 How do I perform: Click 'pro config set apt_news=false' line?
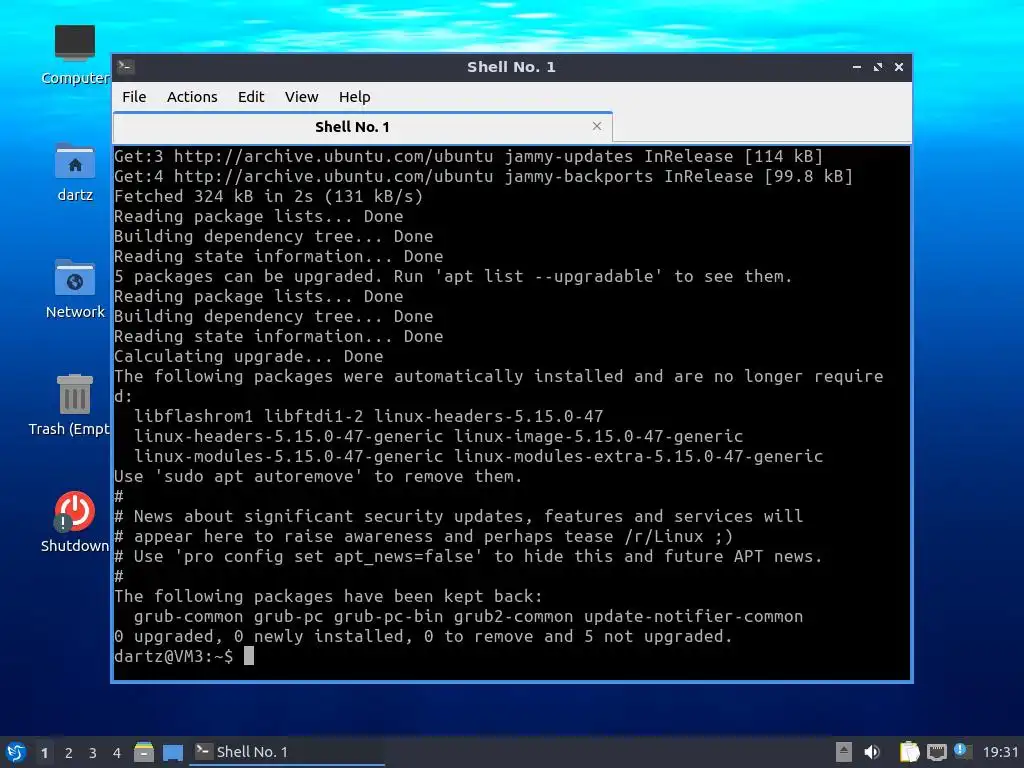tap(468, 556)
